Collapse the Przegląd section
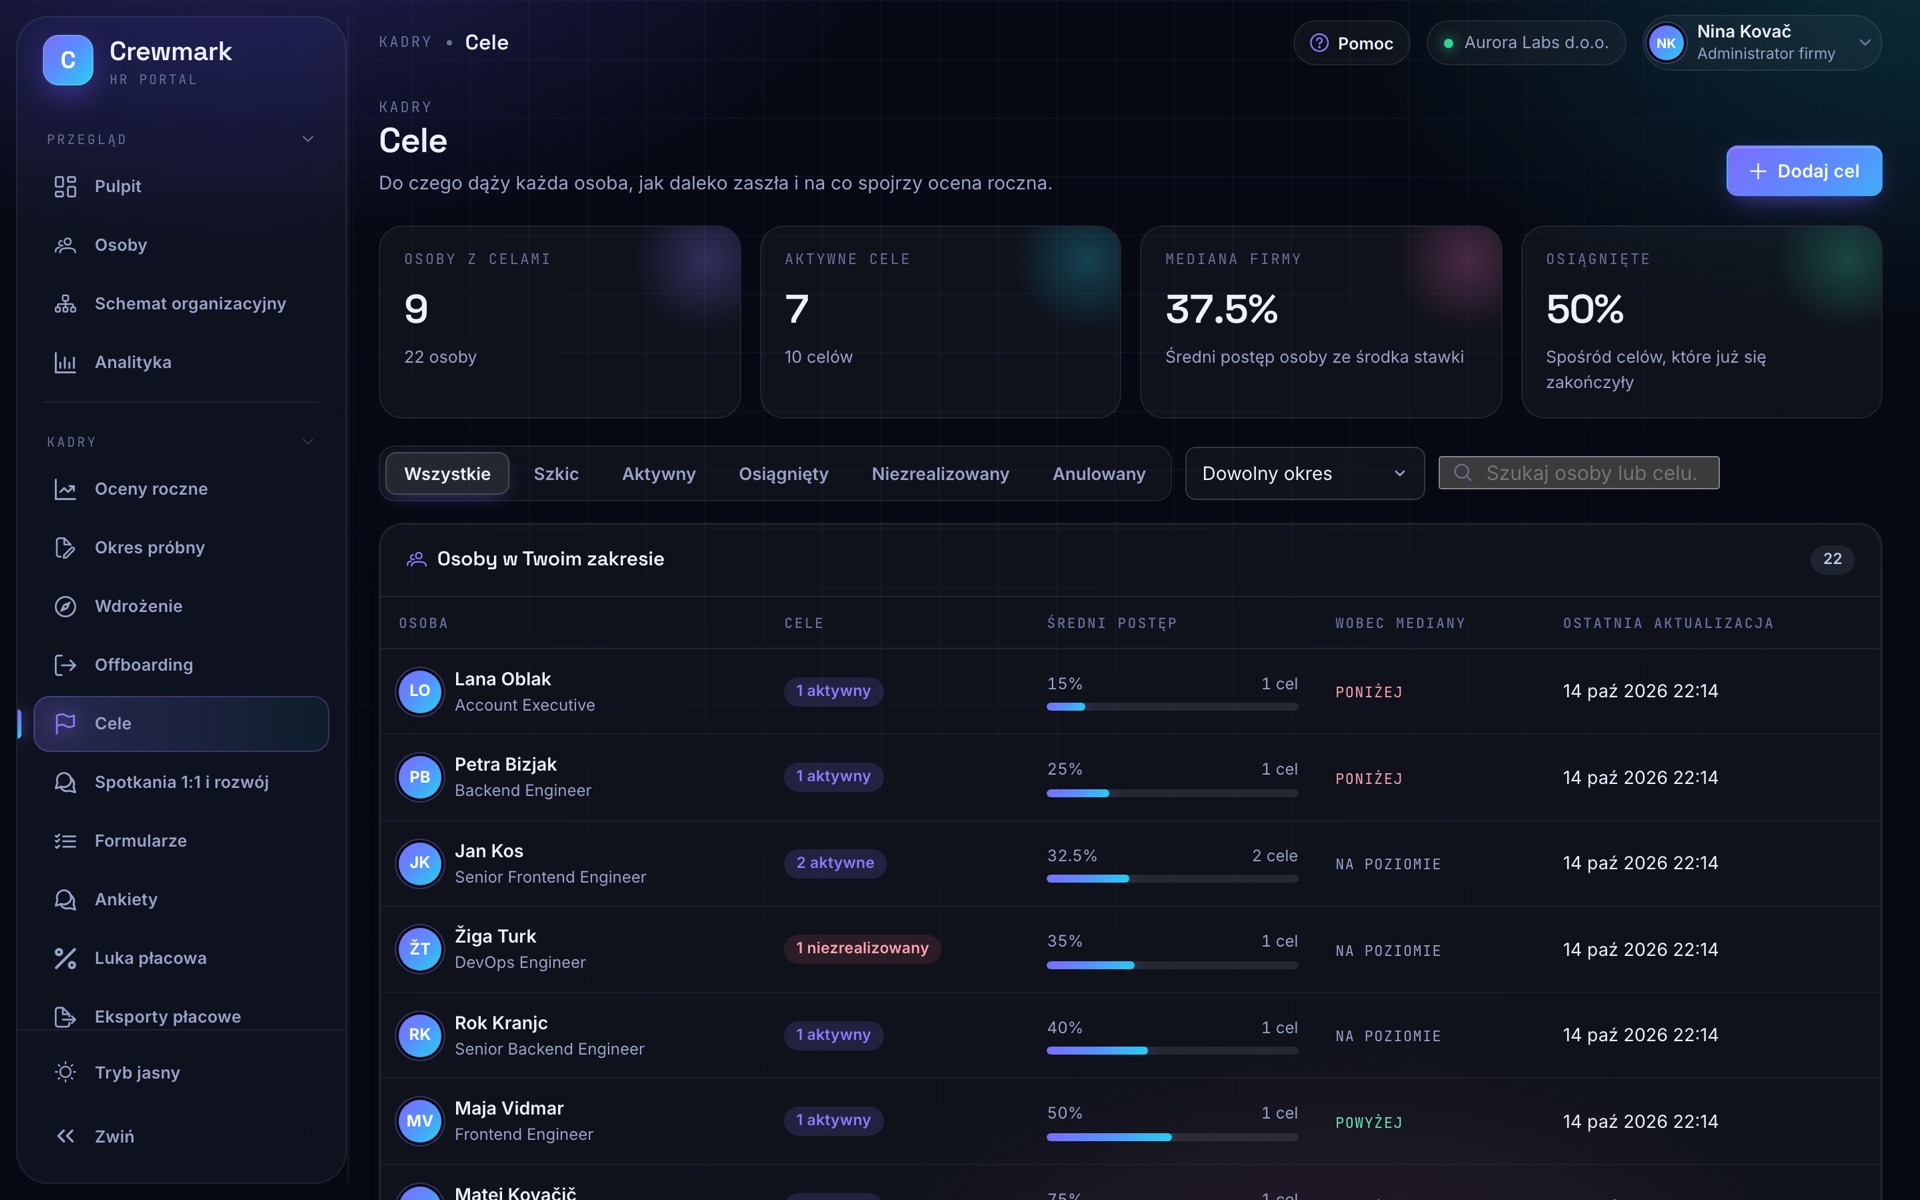 click(x=308, y=139)
